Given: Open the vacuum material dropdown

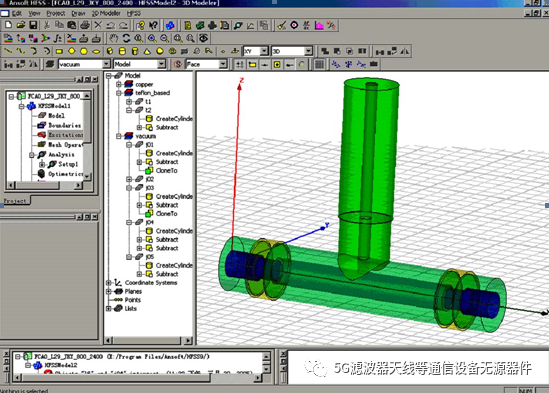Looking at the screenshot, I should 106,64.
